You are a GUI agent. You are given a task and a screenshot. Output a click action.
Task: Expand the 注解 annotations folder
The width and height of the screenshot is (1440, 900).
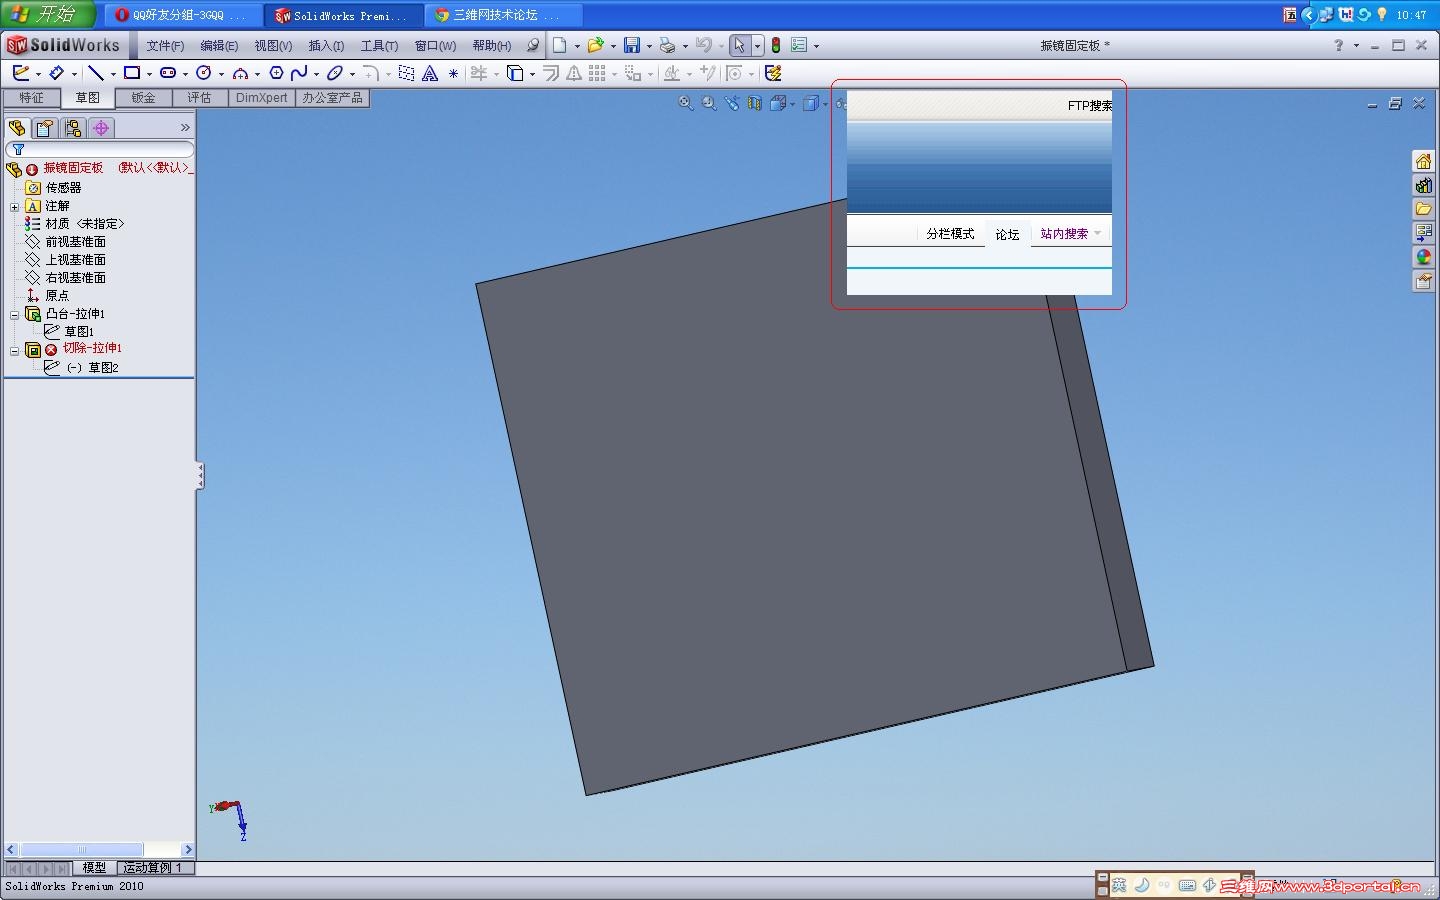pos(14,207)
